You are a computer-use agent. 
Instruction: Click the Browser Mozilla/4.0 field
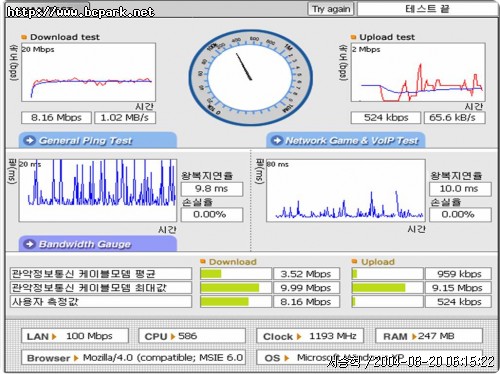pos(134,358)
